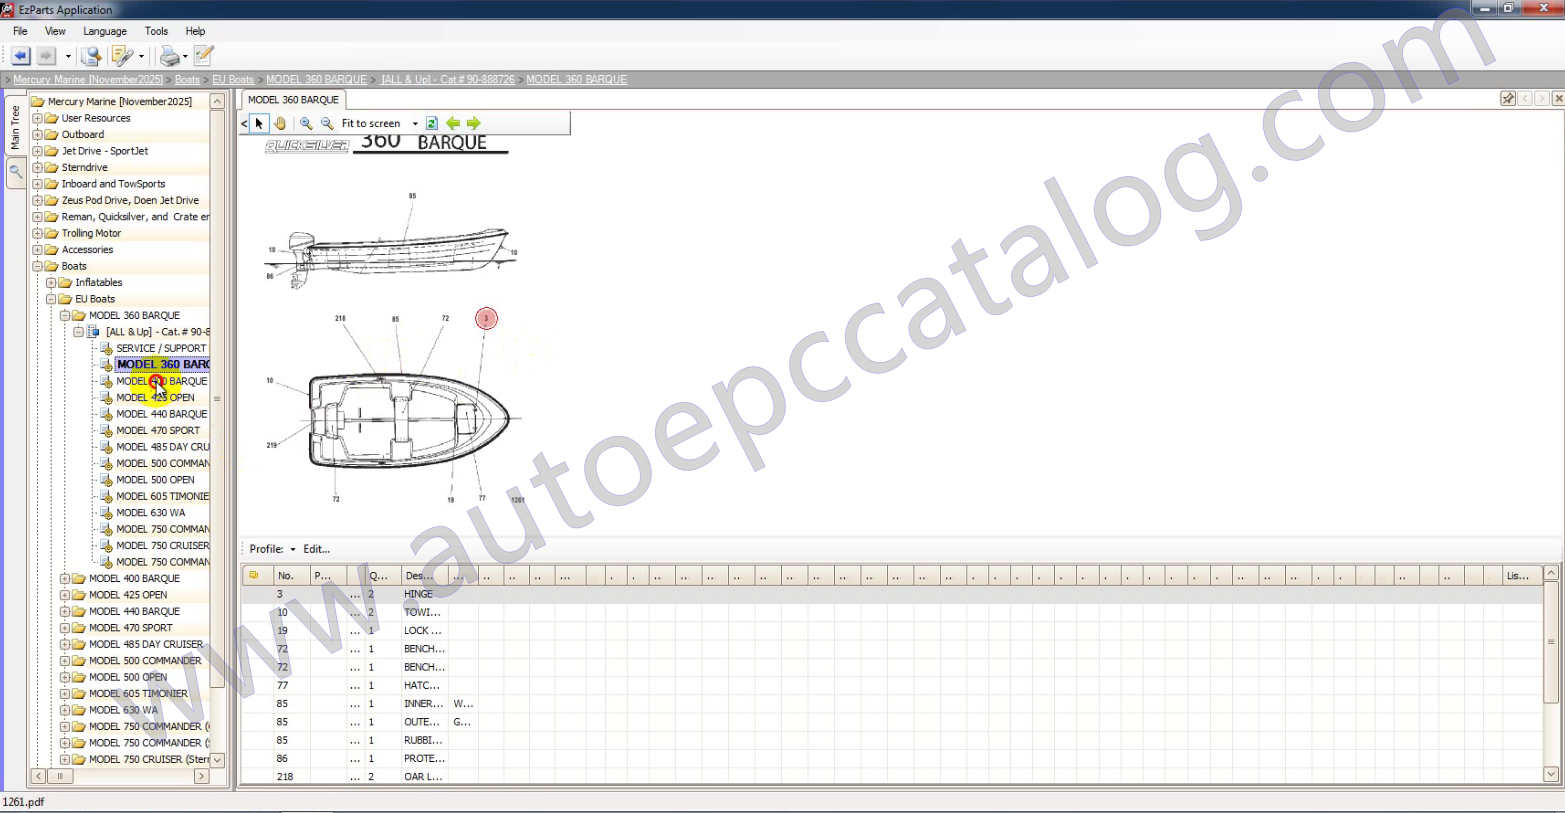Click Edit... next to Profile

[316, 549]
